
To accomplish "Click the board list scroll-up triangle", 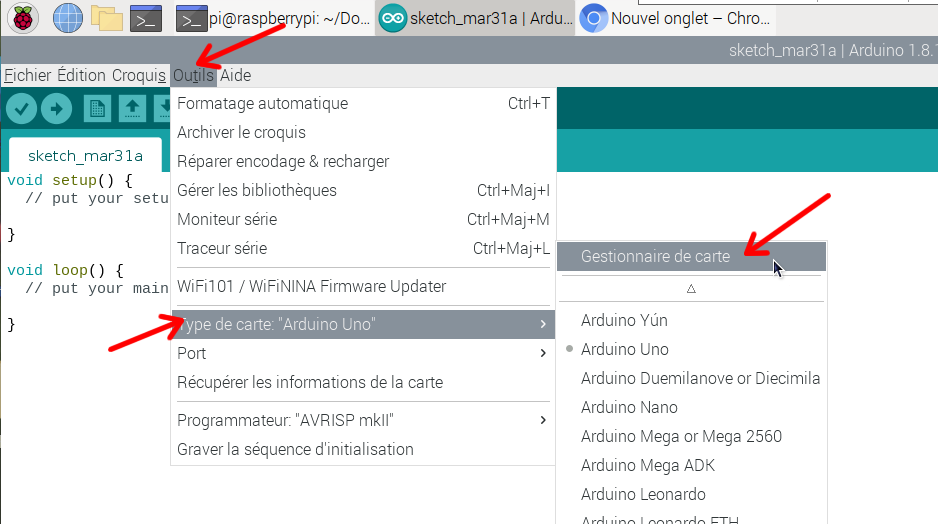I will 692,289.
